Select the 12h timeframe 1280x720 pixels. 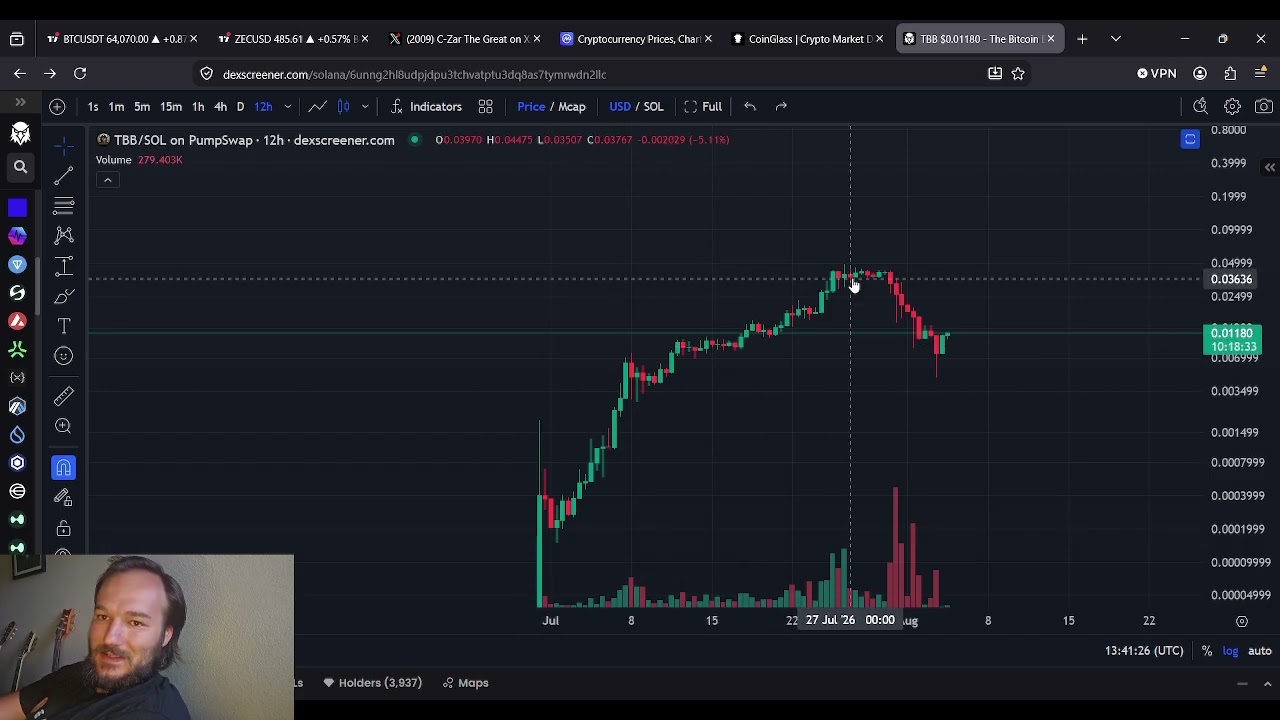[263, 106]
